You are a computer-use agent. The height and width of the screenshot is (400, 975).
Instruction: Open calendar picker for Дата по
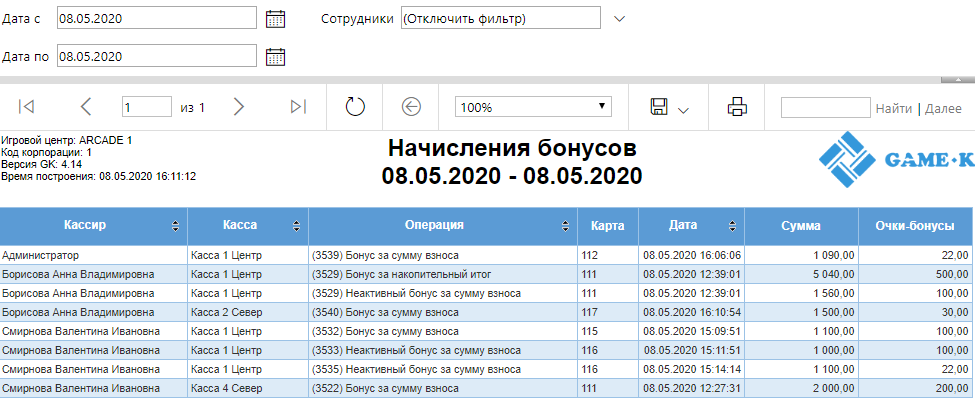[275, 57]
